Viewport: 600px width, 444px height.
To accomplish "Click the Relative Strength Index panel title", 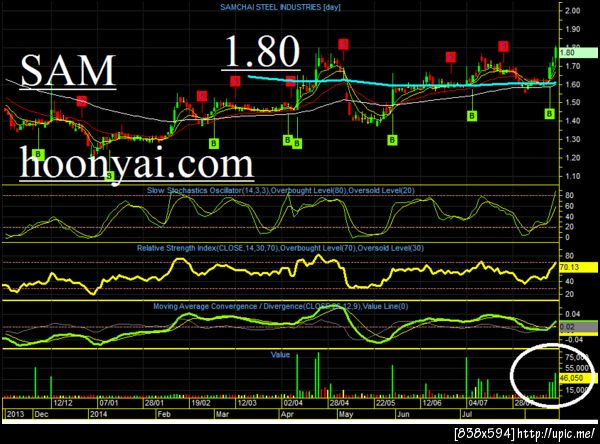I will [280, 248].
